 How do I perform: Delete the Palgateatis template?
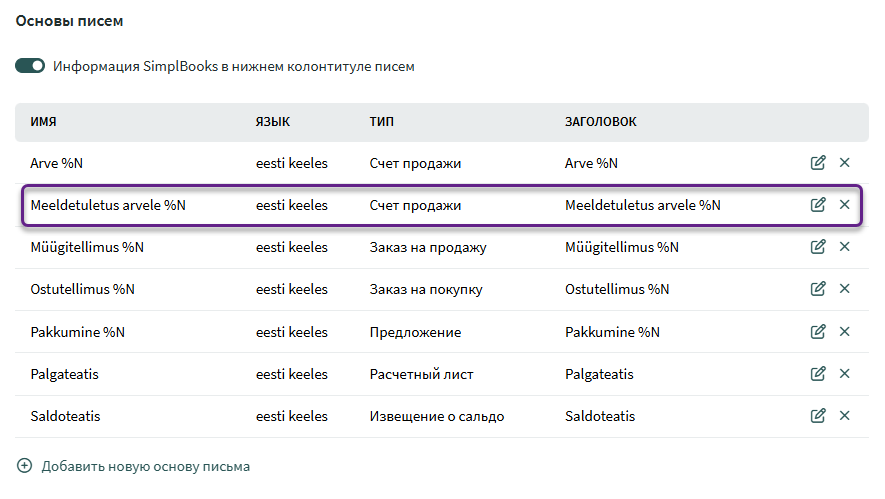[844, 374]
